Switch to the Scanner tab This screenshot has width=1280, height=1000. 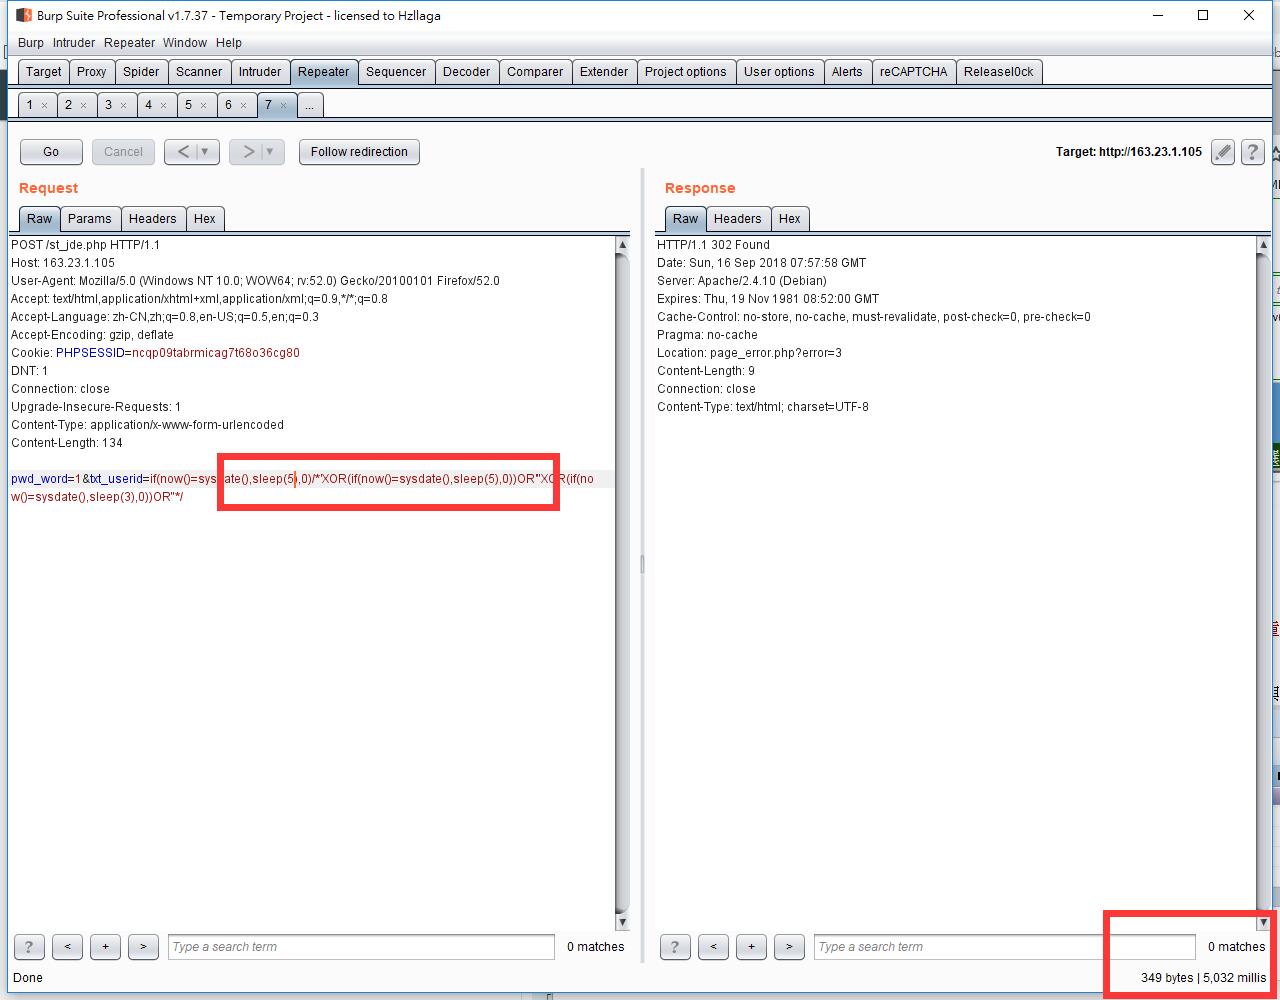(199, 72)
